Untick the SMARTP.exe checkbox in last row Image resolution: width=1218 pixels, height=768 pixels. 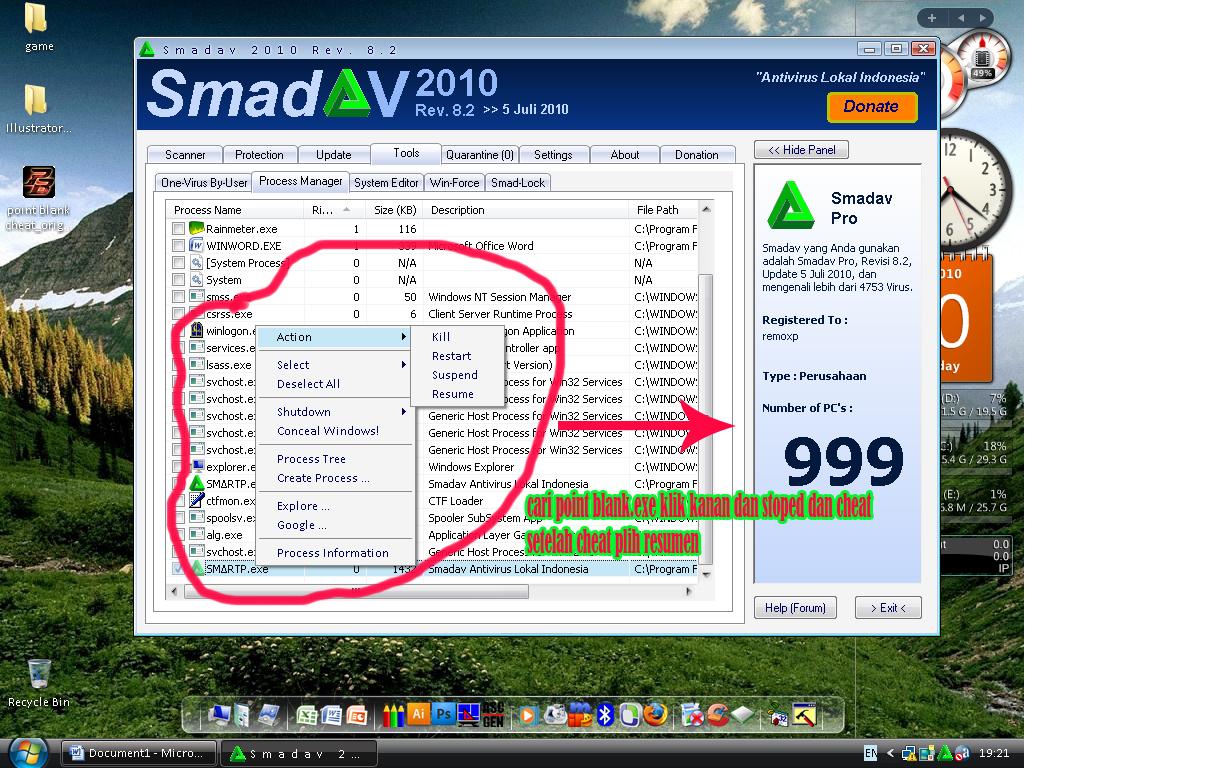pyautogui.click(x=178, y=569)
